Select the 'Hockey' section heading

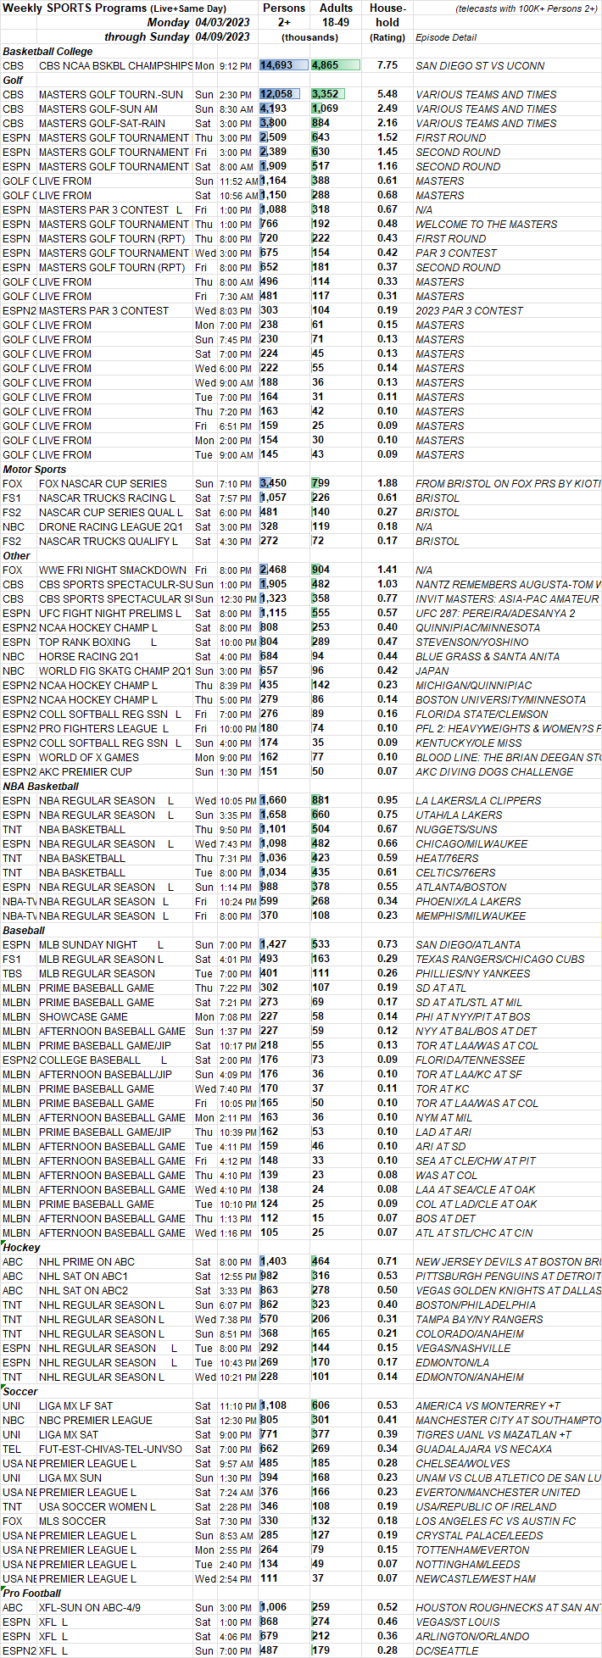pos(21,1248)
